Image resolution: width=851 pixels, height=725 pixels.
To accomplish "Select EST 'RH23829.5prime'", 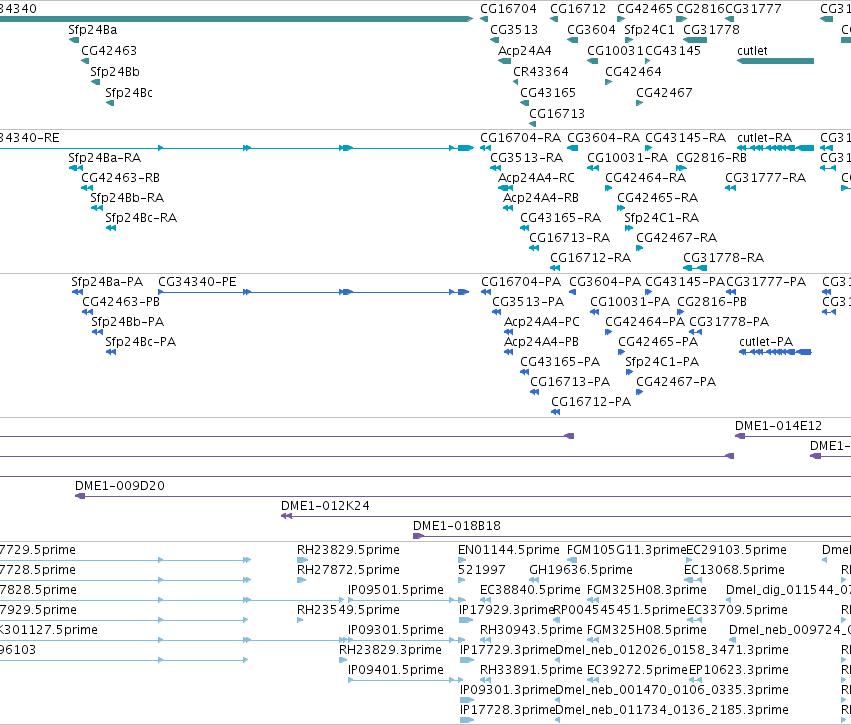I will (348, 550).
